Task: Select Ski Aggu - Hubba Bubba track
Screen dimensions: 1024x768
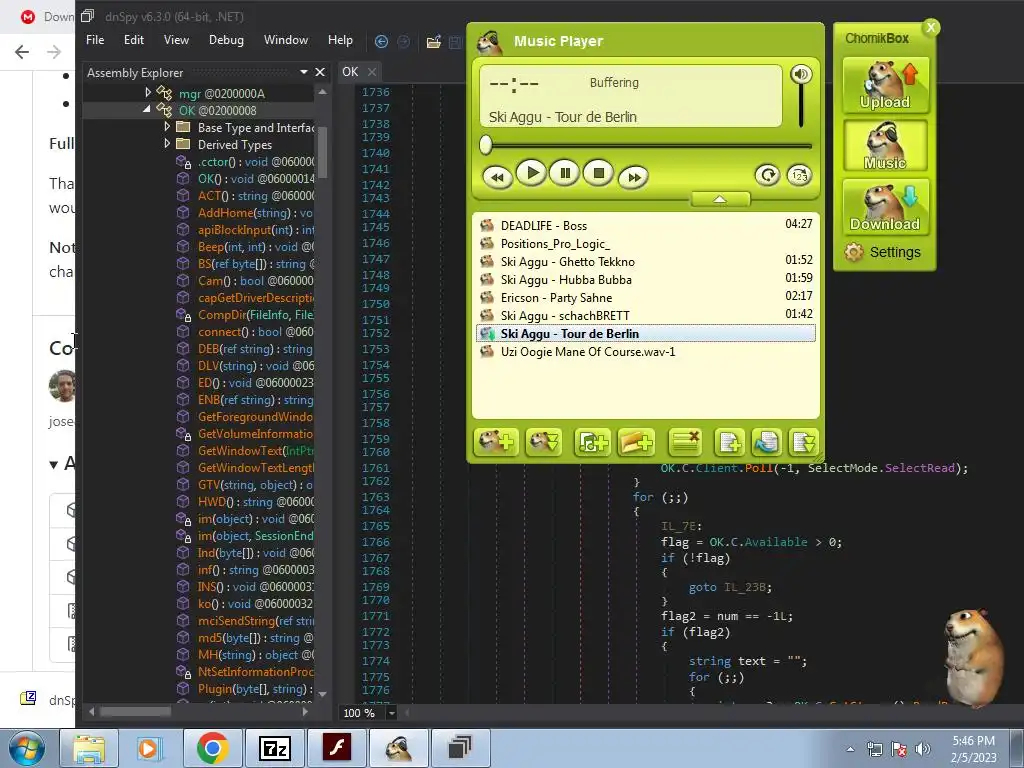Action: (646, 280)
